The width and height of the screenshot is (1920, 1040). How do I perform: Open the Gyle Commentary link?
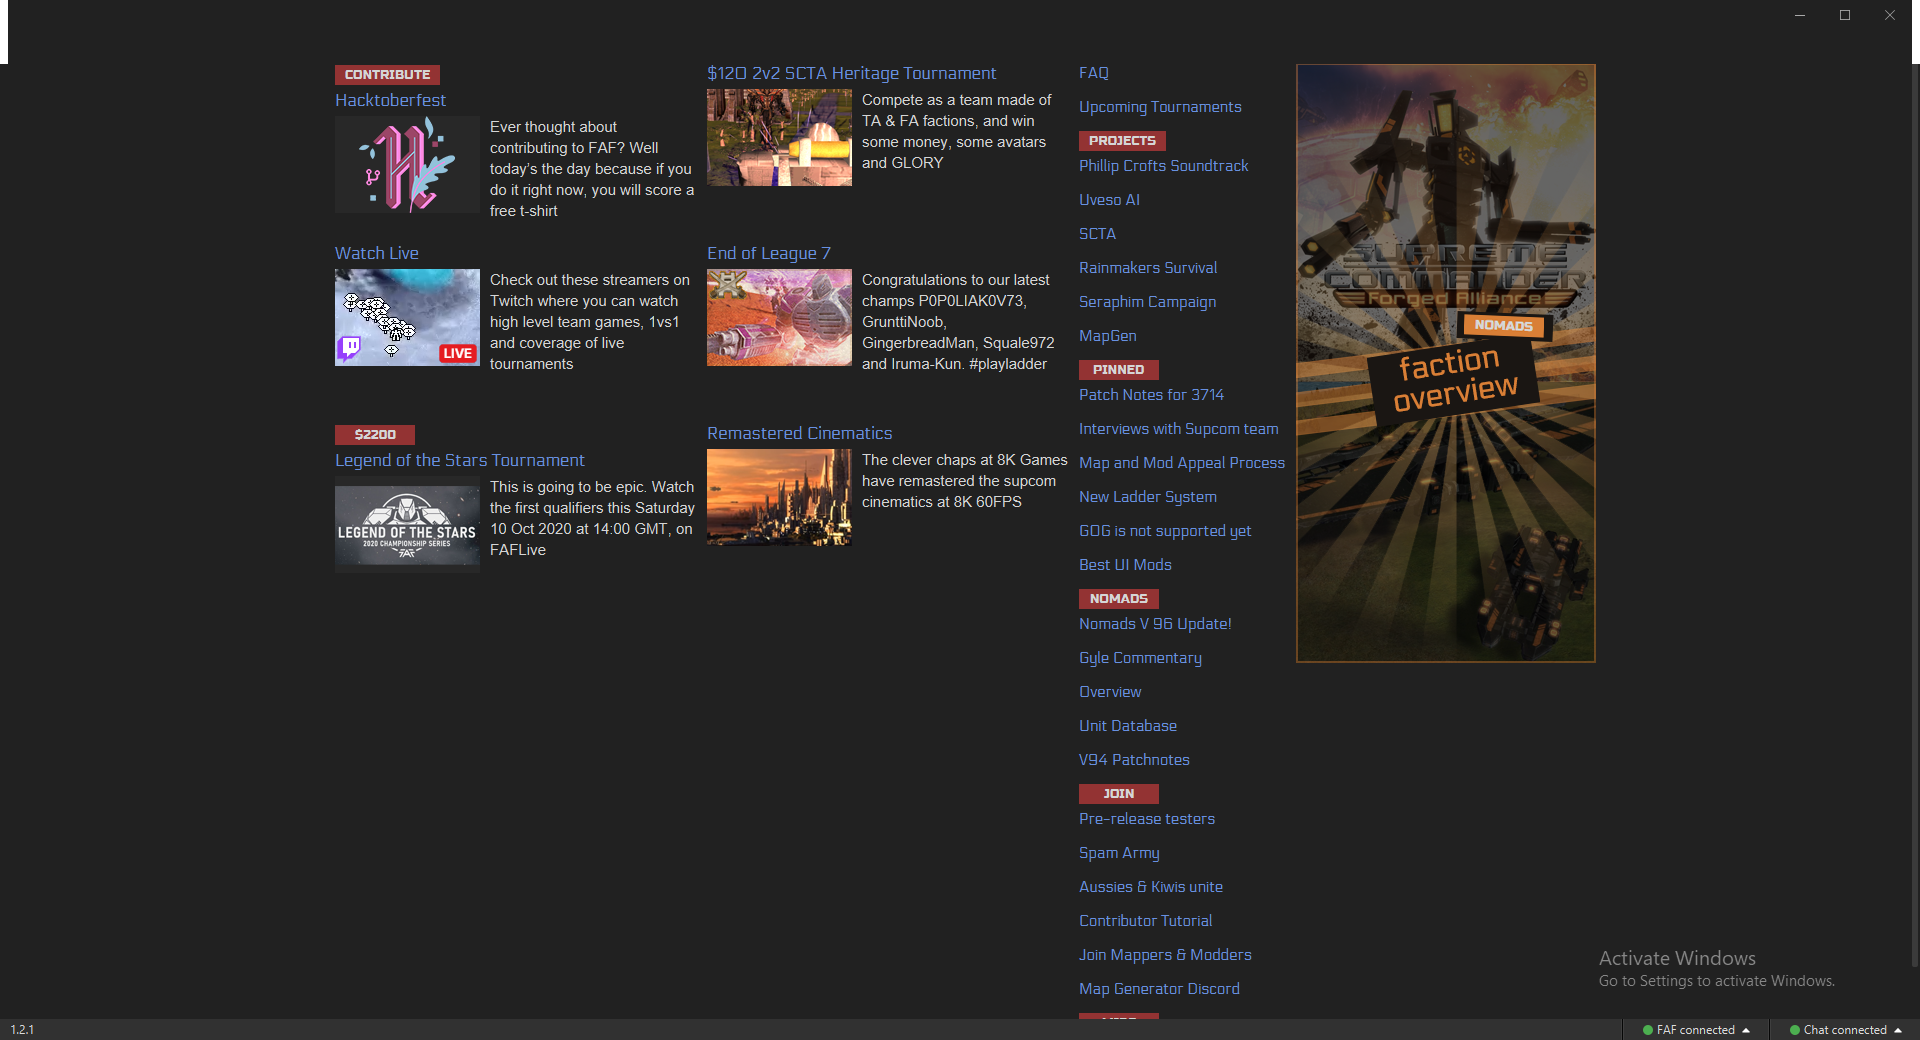coord(1140,658)
